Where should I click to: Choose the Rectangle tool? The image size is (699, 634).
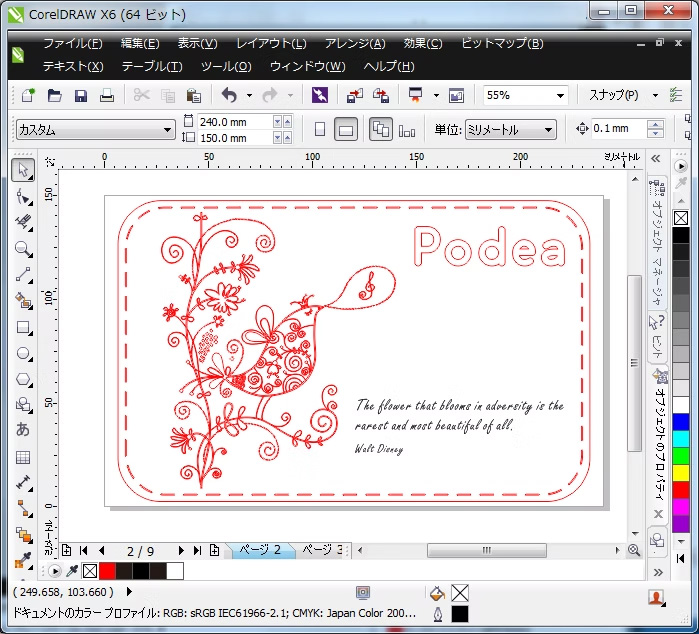(23, 327)
